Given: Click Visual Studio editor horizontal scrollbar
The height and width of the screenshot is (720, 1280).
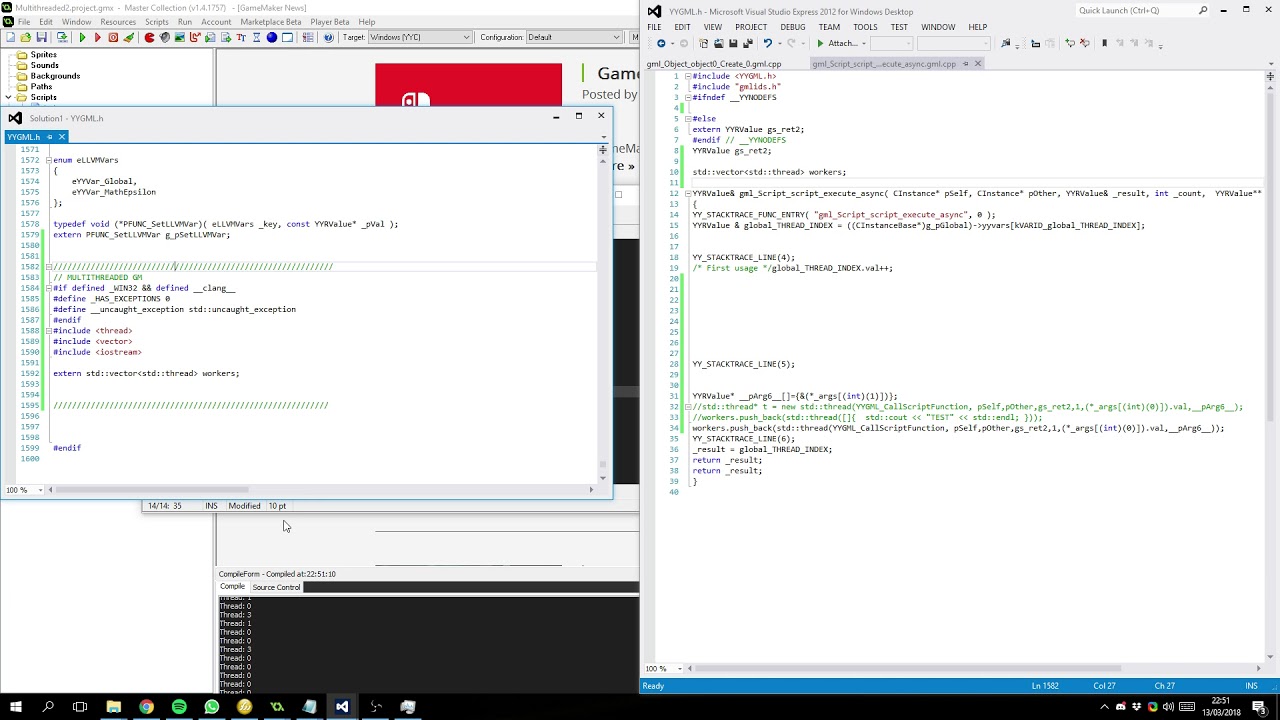Looking at the screenshot, I should tap(975, 668).
